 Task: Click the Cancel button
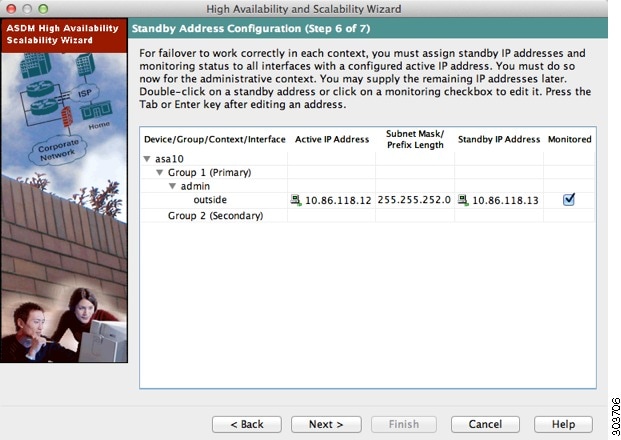[485, 424]
